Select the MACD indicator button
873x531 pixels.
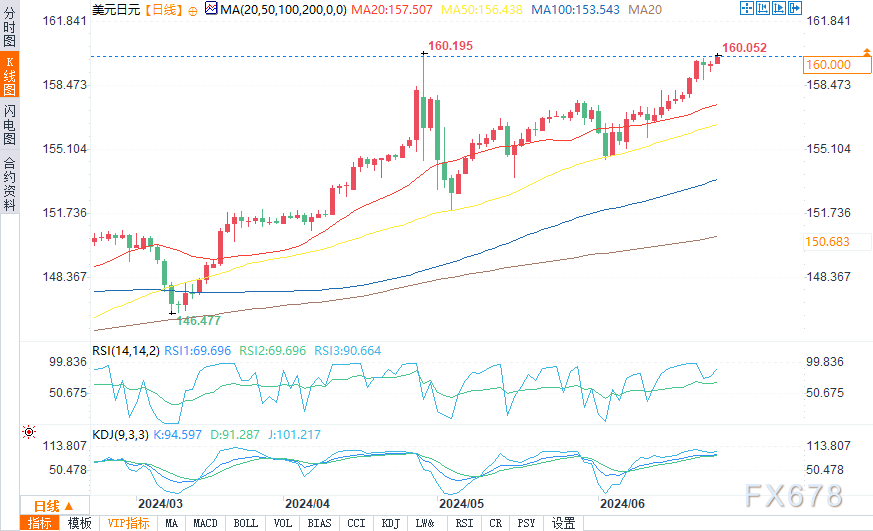coord(205,523)
